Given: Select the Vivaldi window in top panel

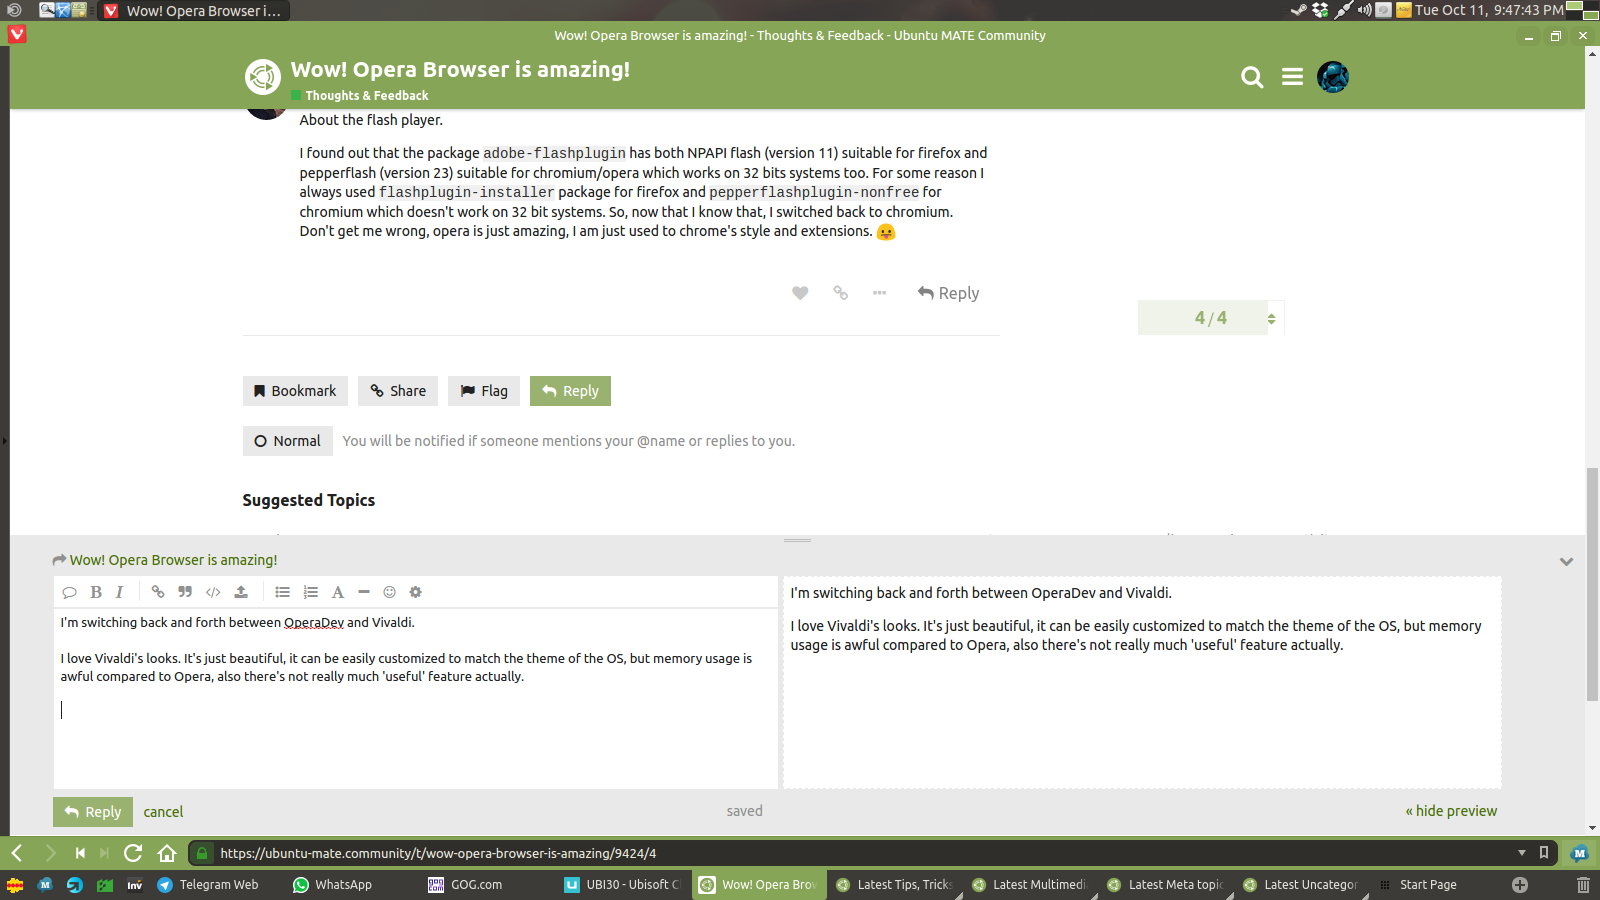Looking at the screenshot, I should click(x=194, y=10).
